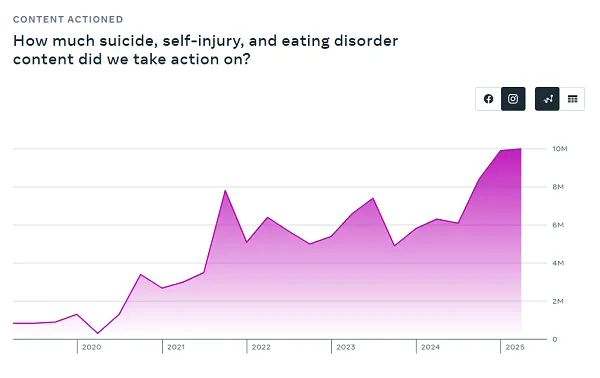Click the 2M y-axis label
Screen dimensions: 600x378
pos(558,301)
